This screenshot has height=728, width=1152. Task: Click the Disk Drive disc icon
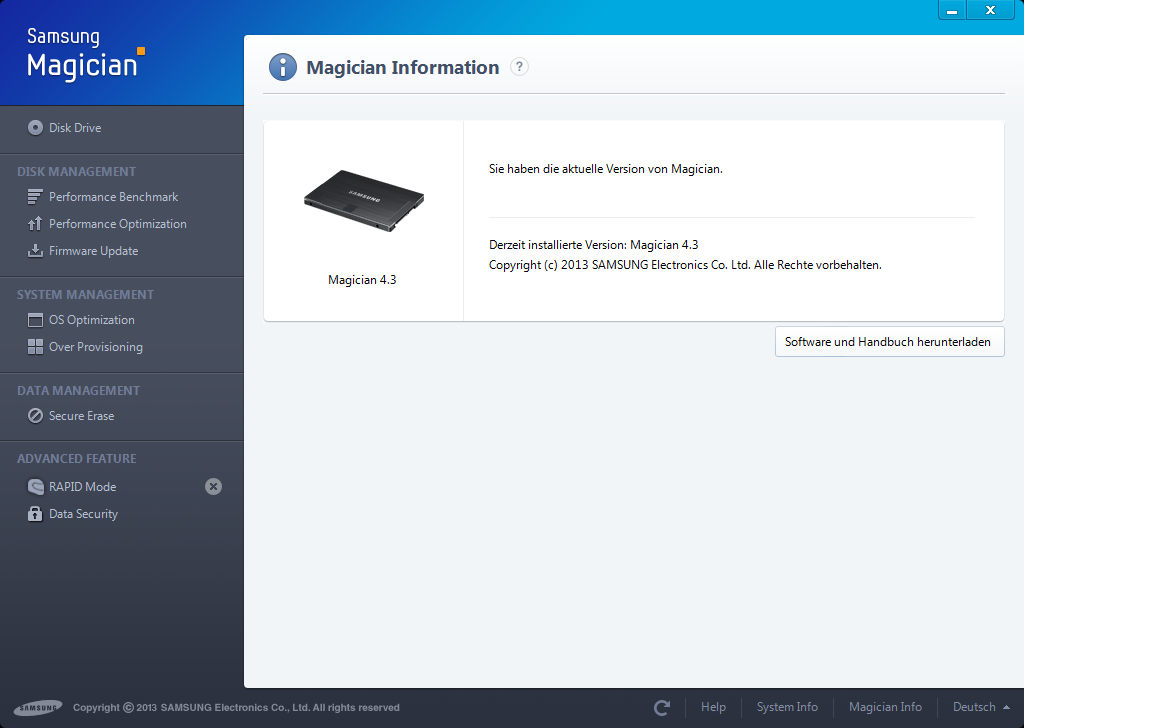(x=35, y=128)
